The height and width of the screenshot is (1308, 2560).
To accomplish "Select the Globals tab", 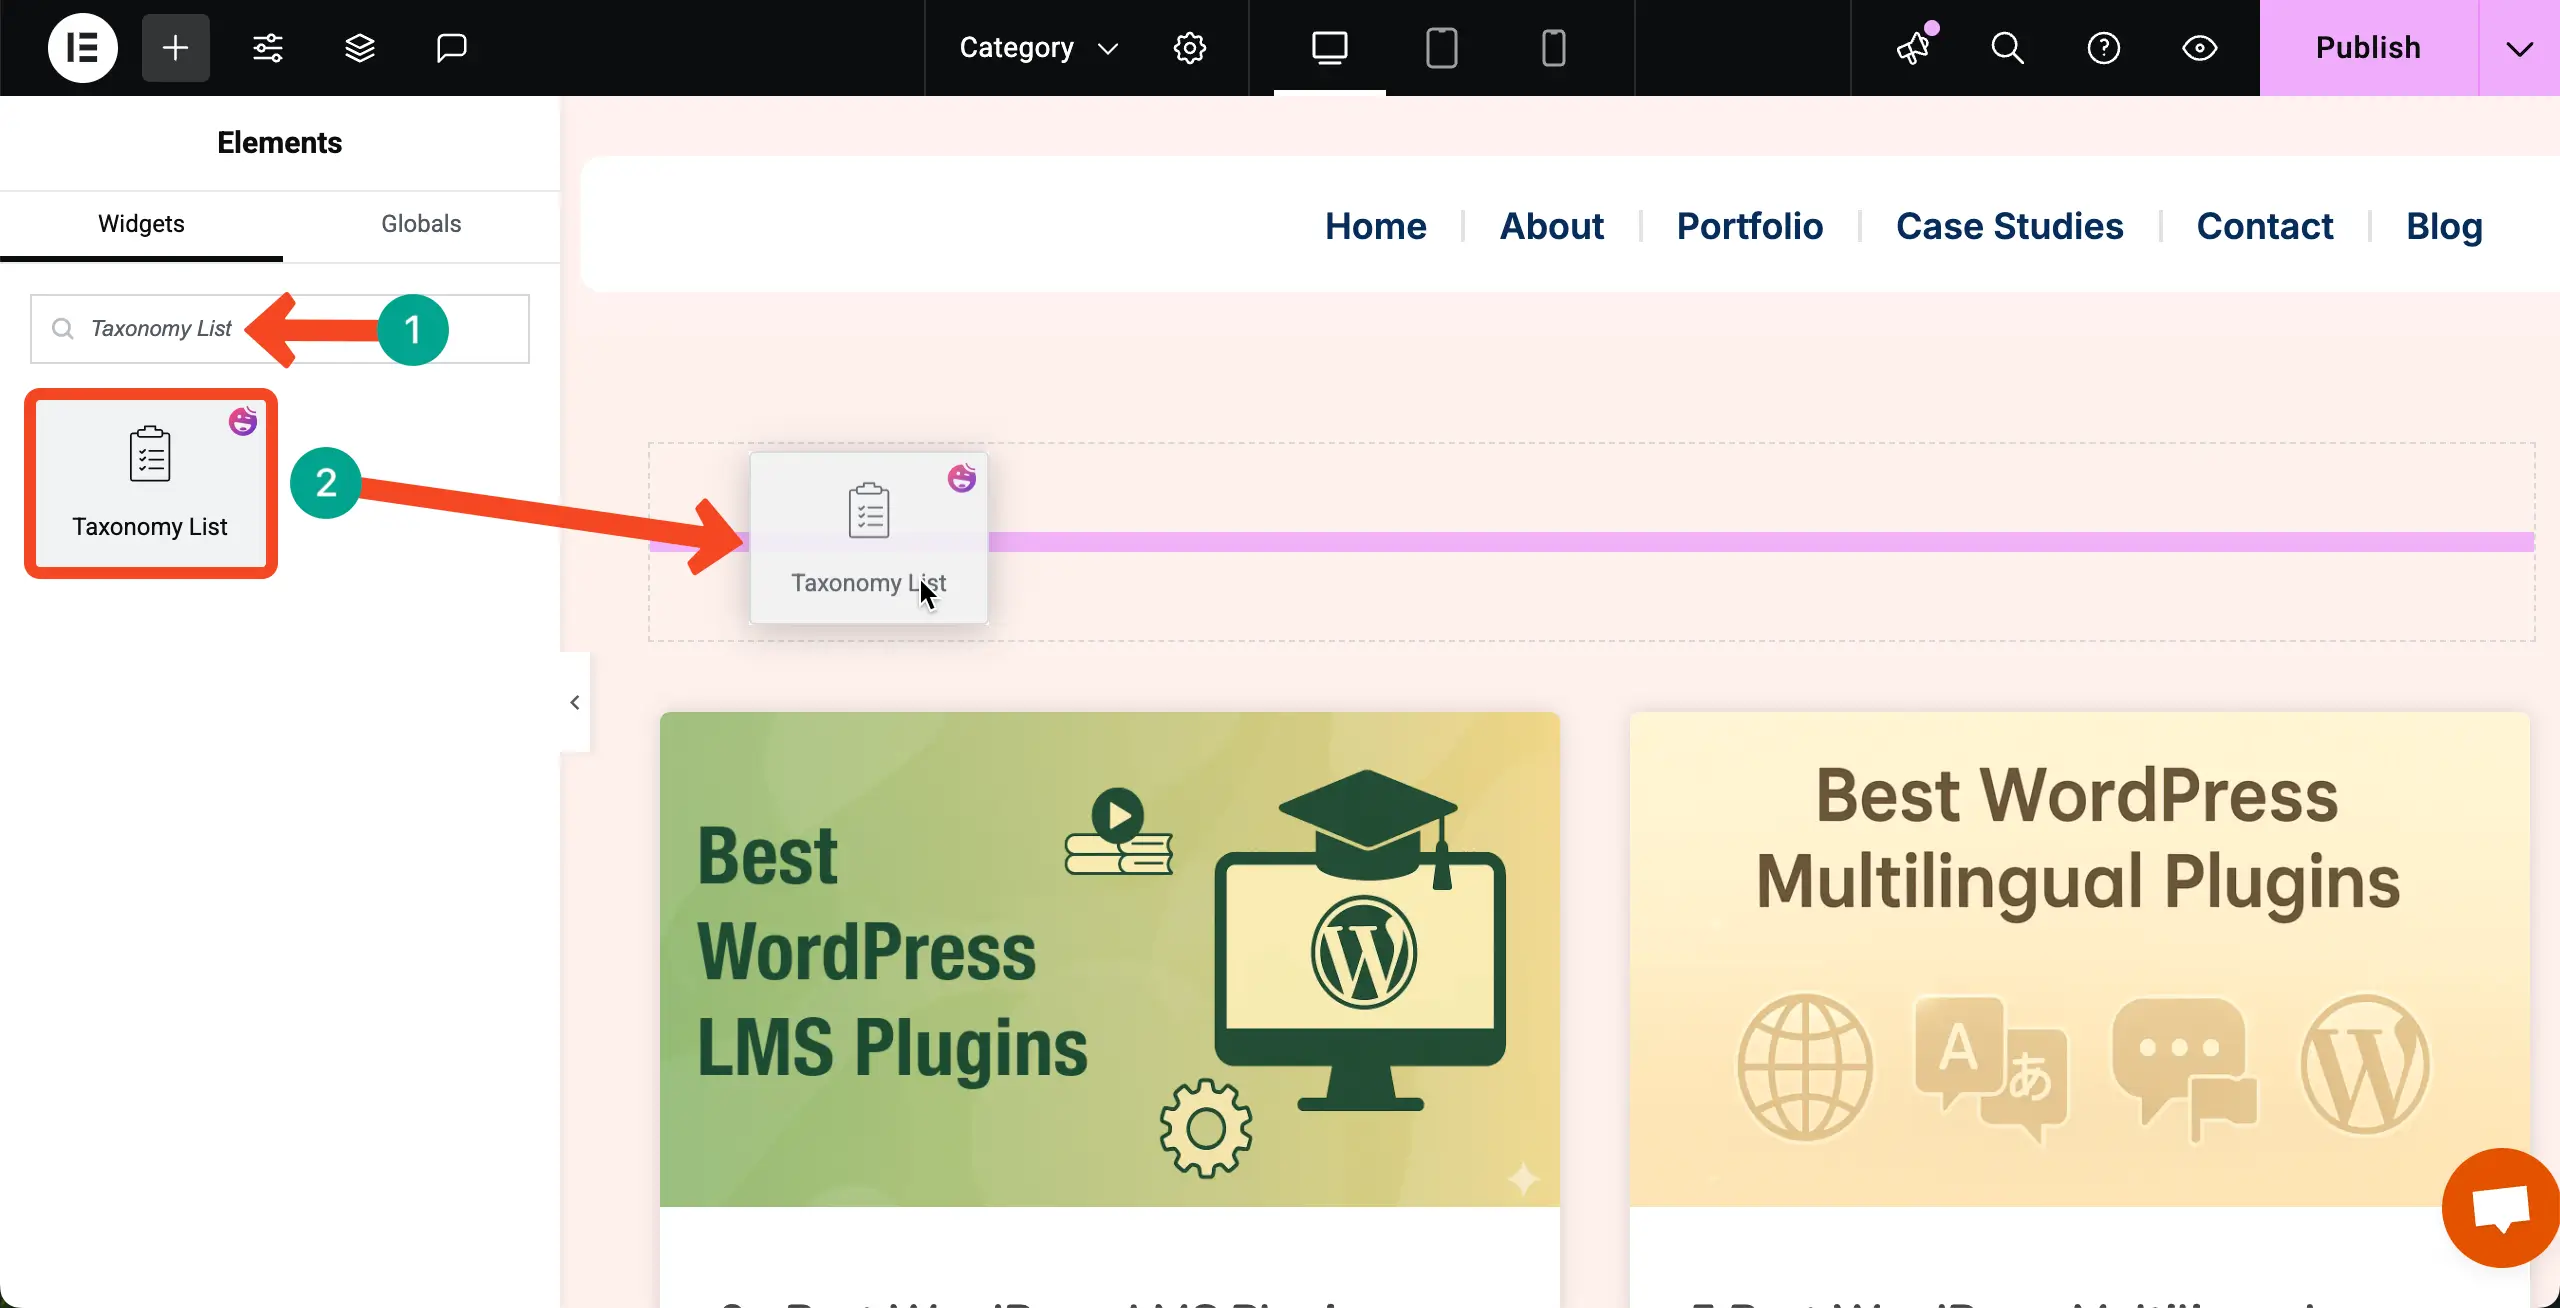I will 421,224.
